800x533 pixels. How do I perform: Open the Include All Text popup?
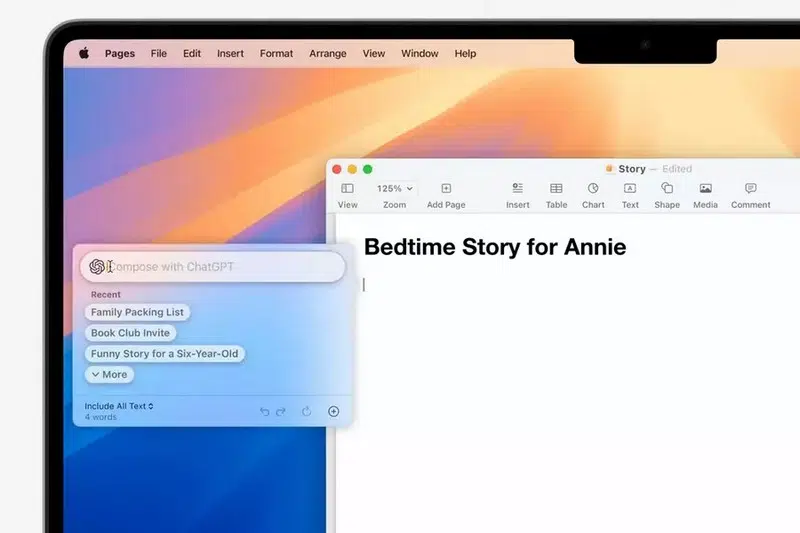click(x=119, y=406)
